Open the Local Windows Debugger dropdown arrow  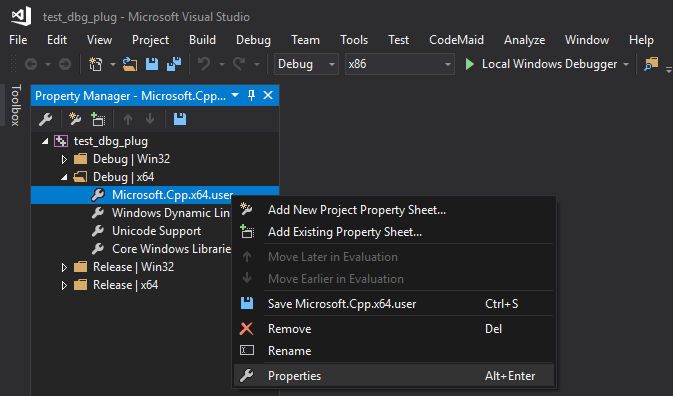pos(626,64)
